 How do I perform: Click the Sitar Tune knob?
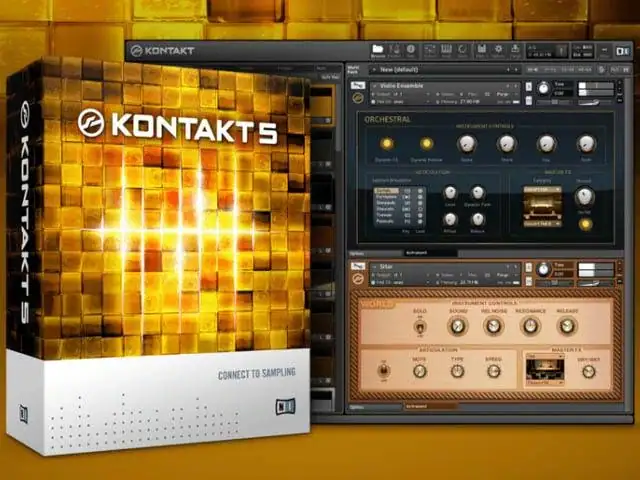(x=543, y=269)
